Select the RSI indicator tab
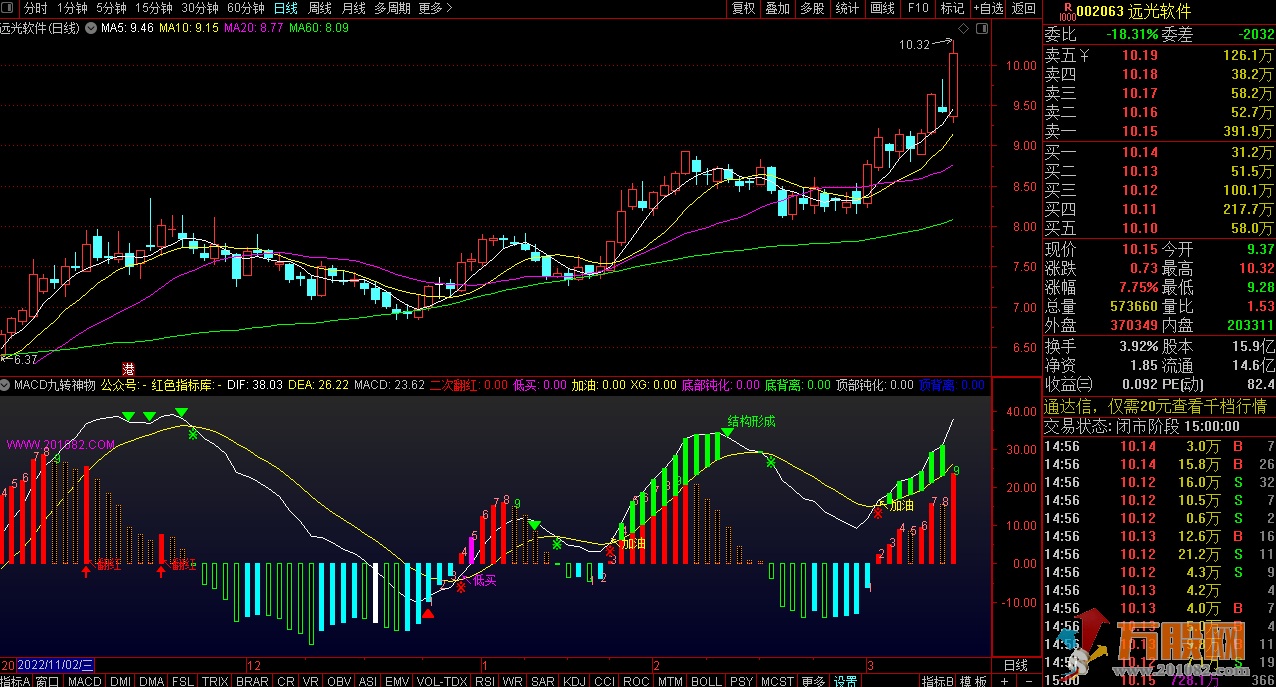The width and height of the screenshot is (1276, 687). (x=485, y=680)
